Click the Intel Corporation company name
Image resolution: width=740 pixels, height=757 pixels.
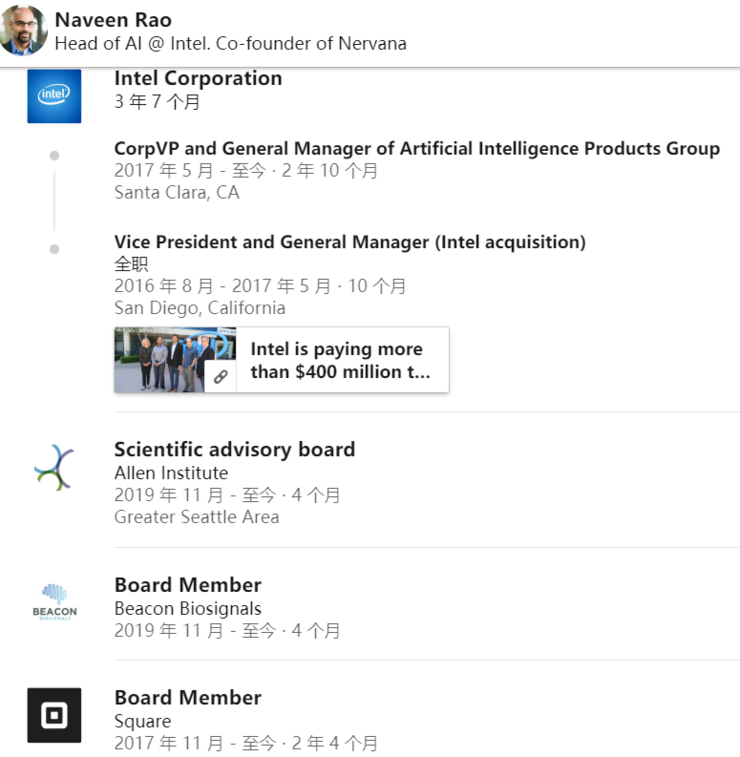(x=198, y=78)
